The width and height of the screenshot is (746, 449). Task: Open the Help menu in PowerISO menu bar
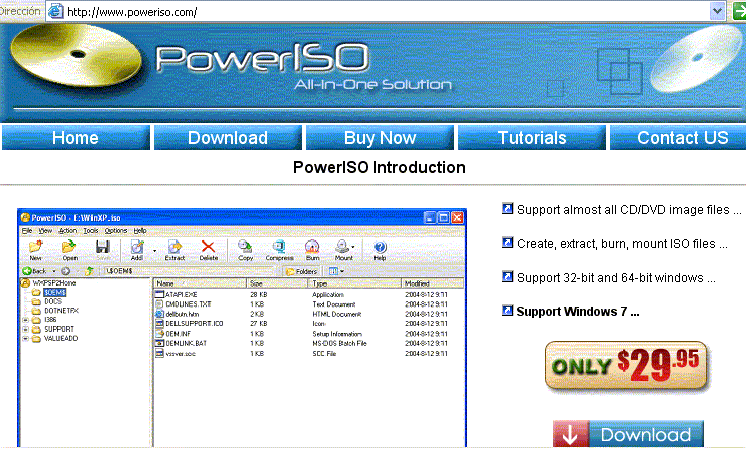139,231
